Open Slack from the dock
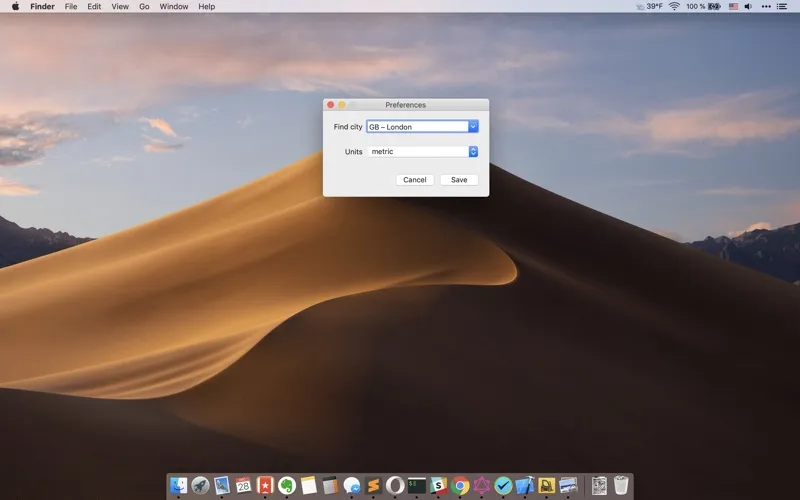This screenshot has height=500, width=800. click(x=438, y=485)
